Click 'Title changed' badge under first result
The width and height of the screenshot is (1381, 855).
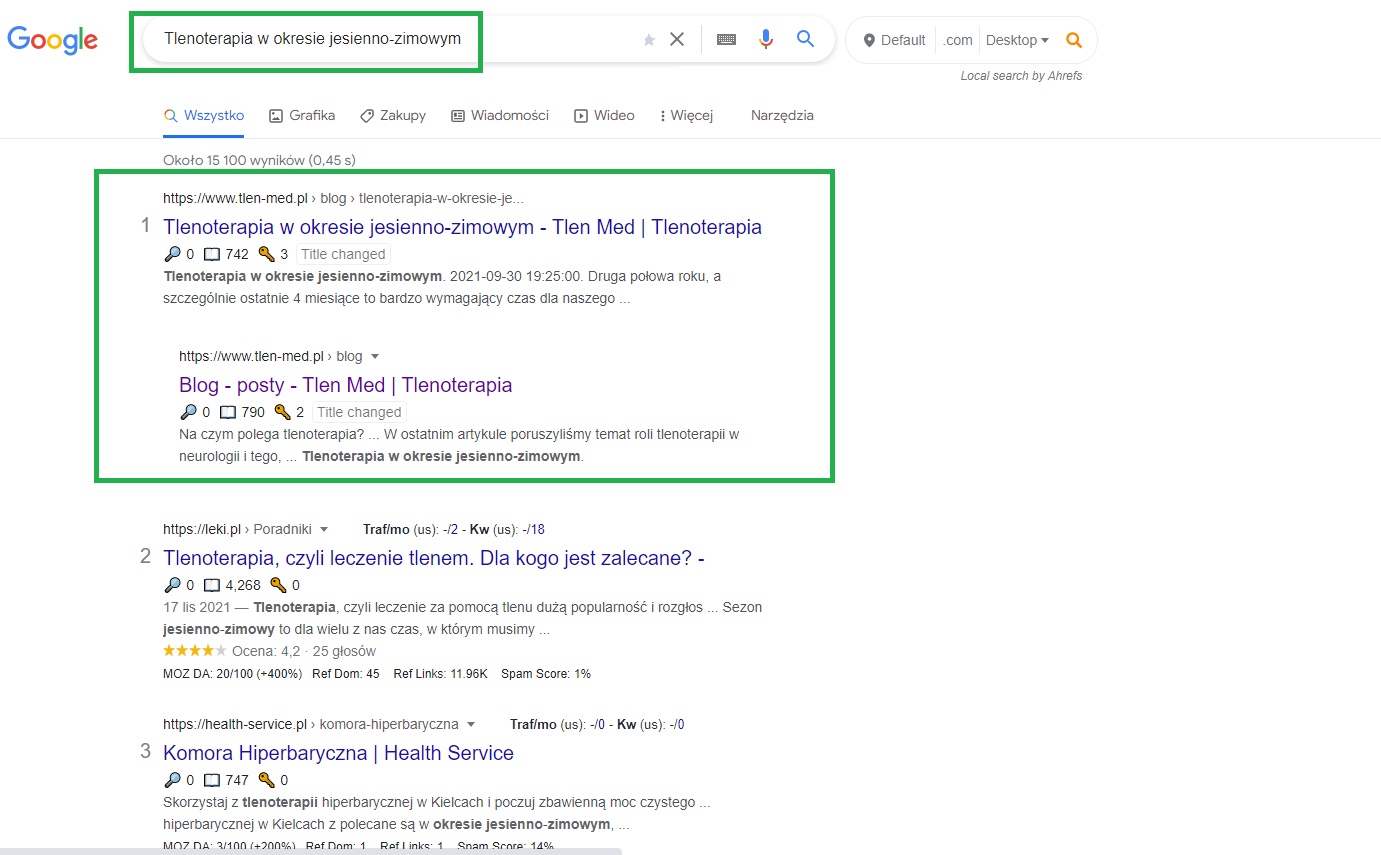coord(343,254)
